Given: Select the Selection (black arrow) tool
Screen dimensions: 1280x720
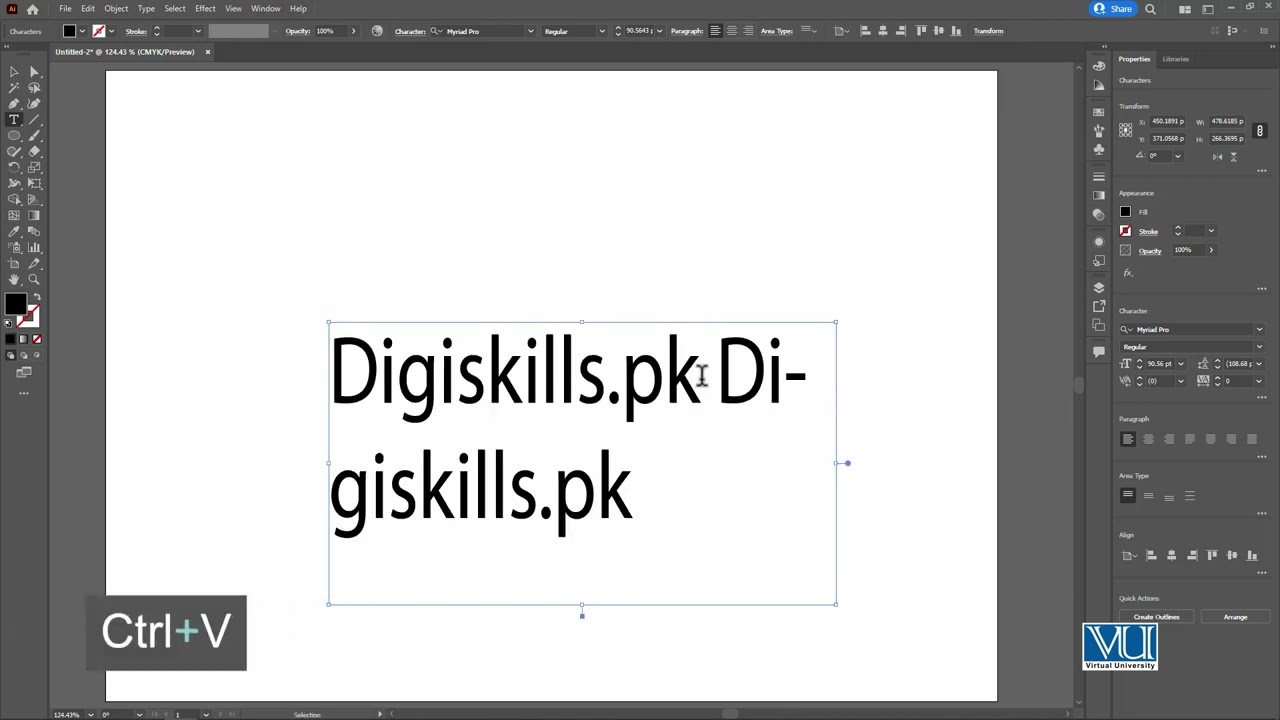Looking at the screenshot, I should click(x=14, y=72).
